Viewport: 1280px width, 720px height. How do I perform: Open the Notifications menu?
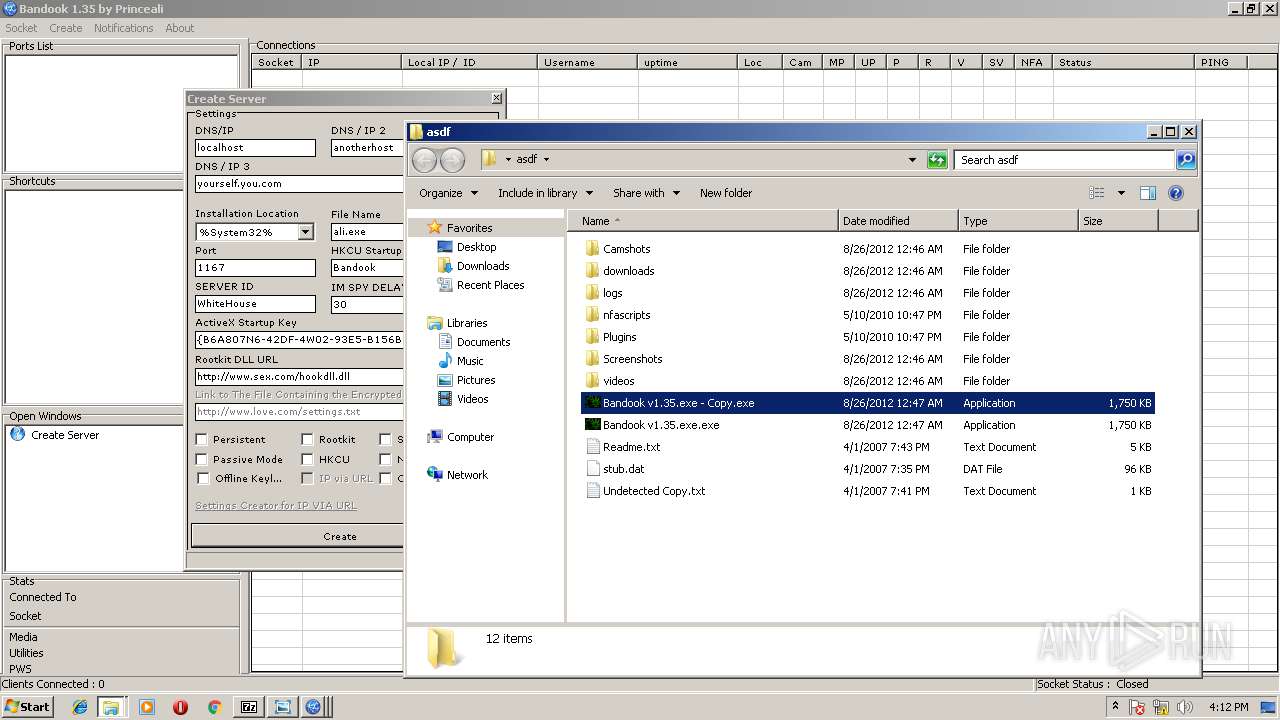[124, 28]
